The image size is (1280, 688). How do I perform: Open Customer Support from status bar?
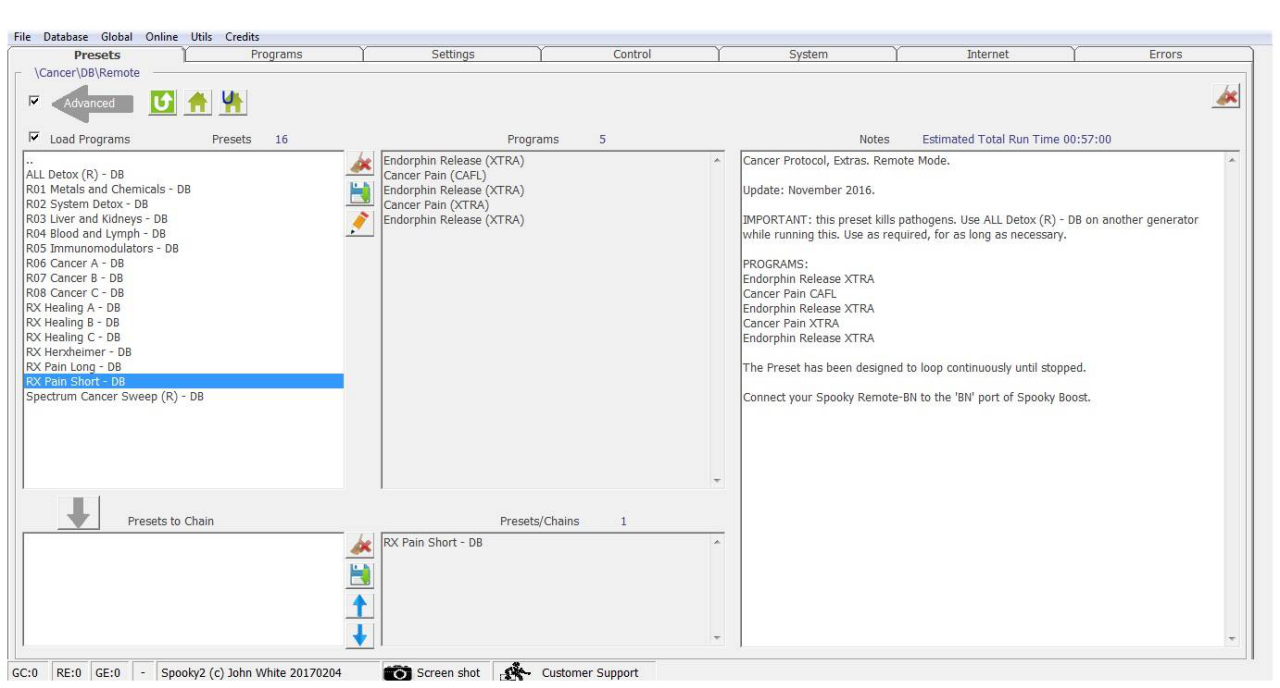pos(589,673)
